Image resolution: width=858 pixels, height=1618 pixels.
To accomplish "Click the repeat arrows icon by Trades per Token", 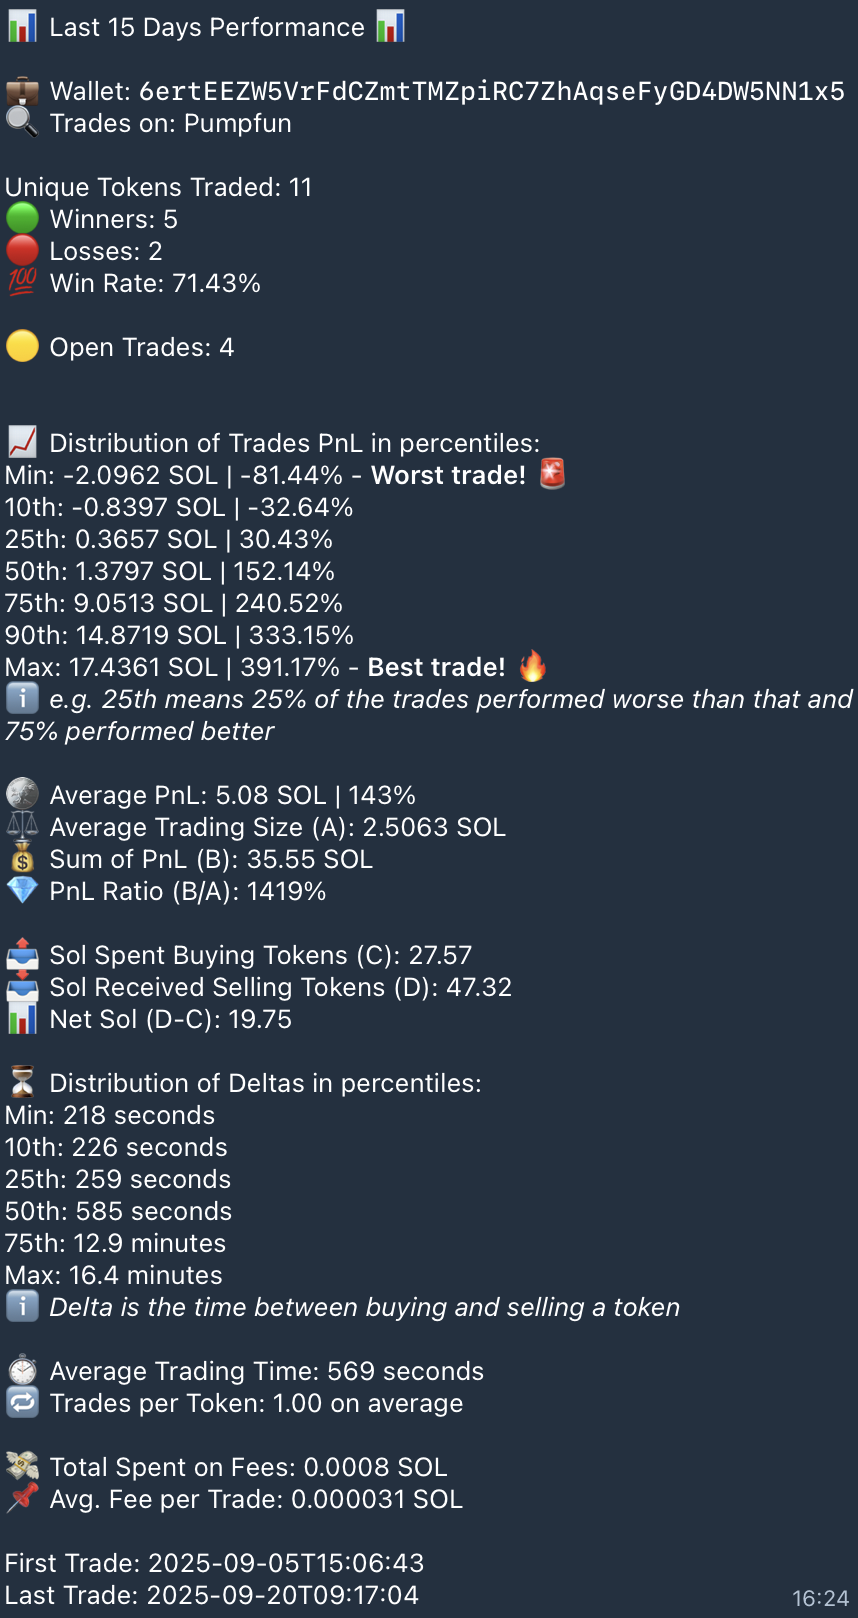I will click(22, 1403).
